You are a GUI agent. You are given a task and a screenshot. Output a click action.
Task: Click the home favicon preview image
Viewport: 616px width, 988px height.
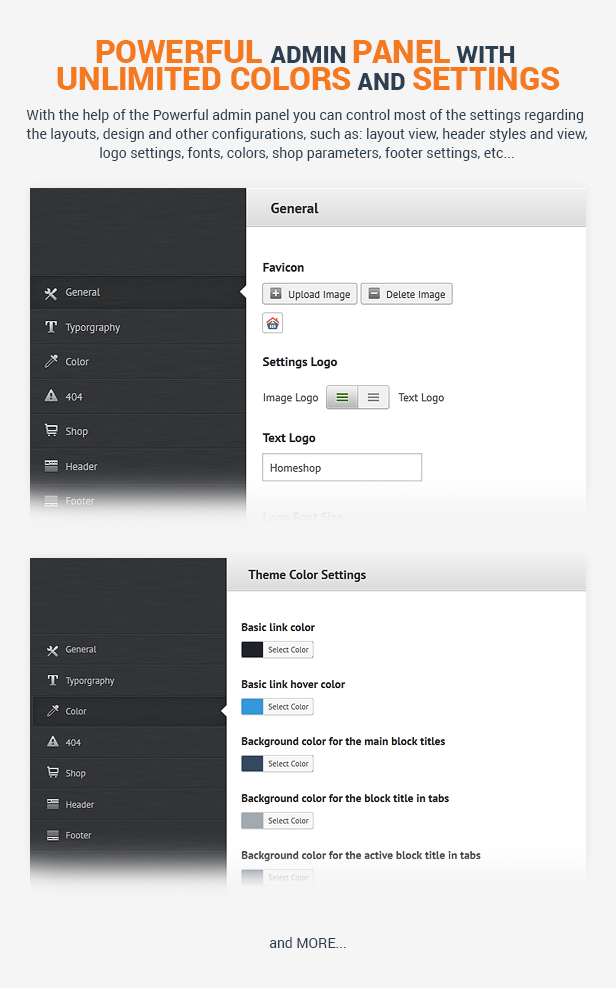(272, 323)
